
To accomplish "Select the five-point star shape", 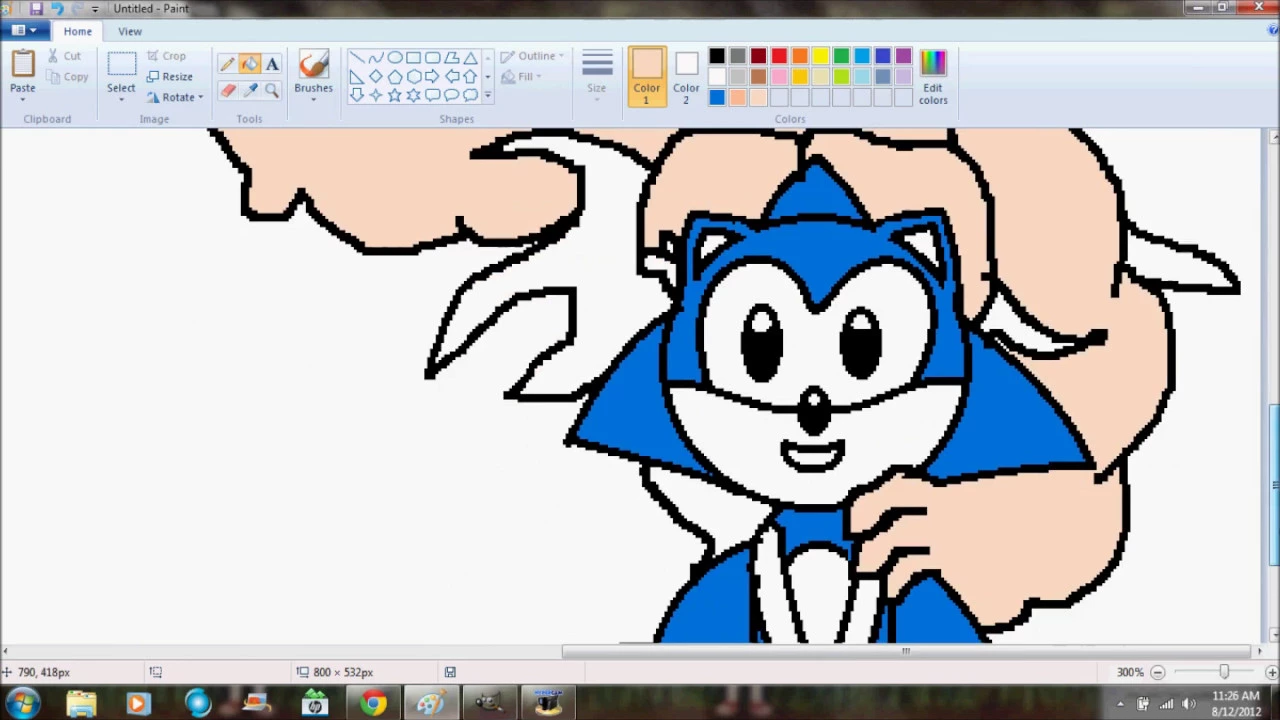I will [x=394, y=95].
